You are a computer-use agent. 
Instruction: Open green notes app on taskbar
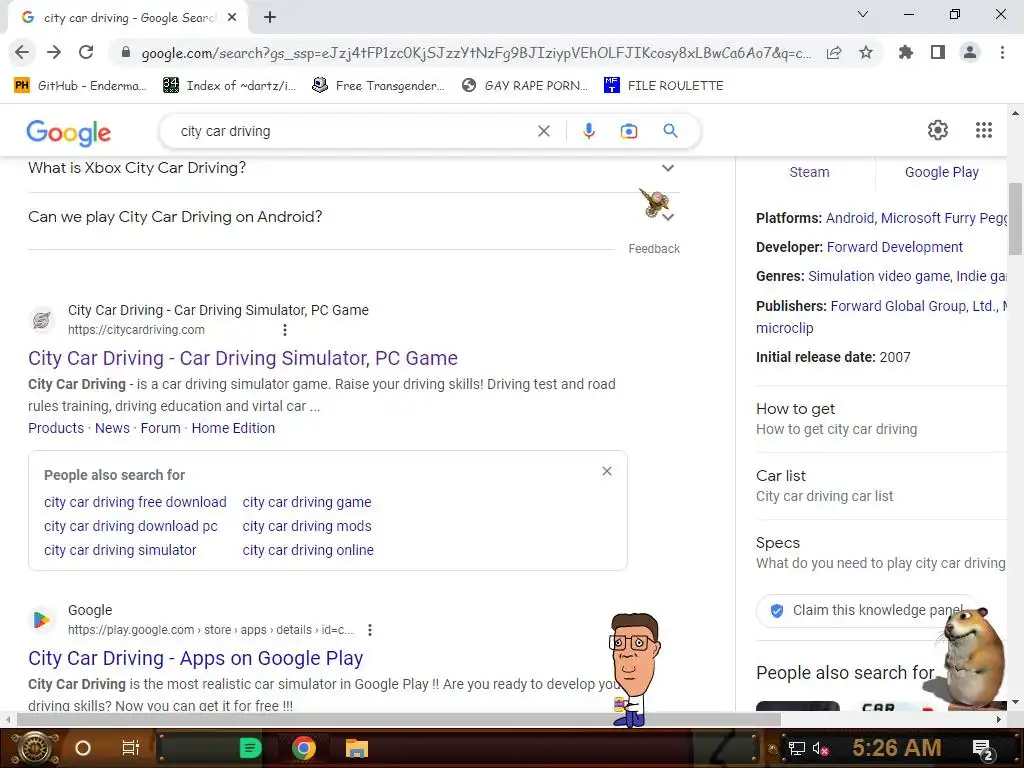[x=250, y=748]
